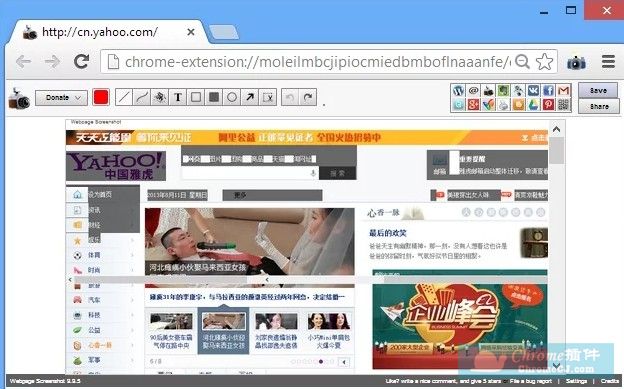624x389 pixels.
Task: Select the empty rectangle tool
Action: (196, 97)
